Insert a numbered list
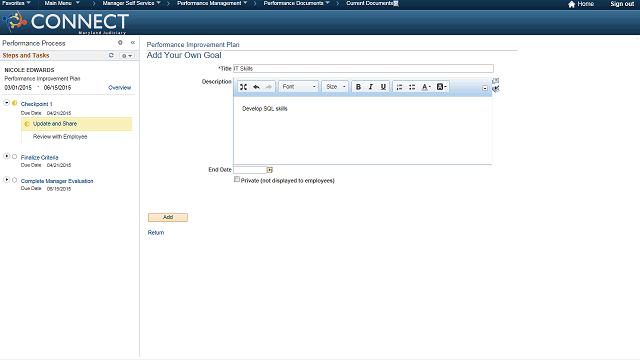640x360 pixels. [x=400, y=87]
